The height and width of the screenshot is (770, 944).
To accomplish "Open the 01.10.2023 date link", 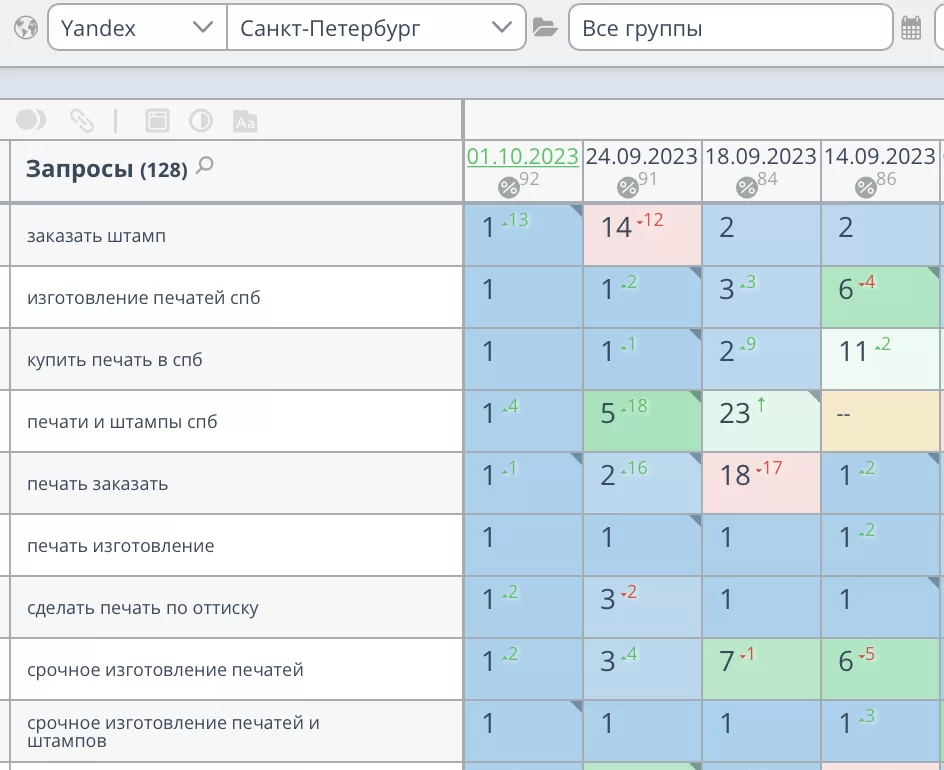I will click(522, 157).
